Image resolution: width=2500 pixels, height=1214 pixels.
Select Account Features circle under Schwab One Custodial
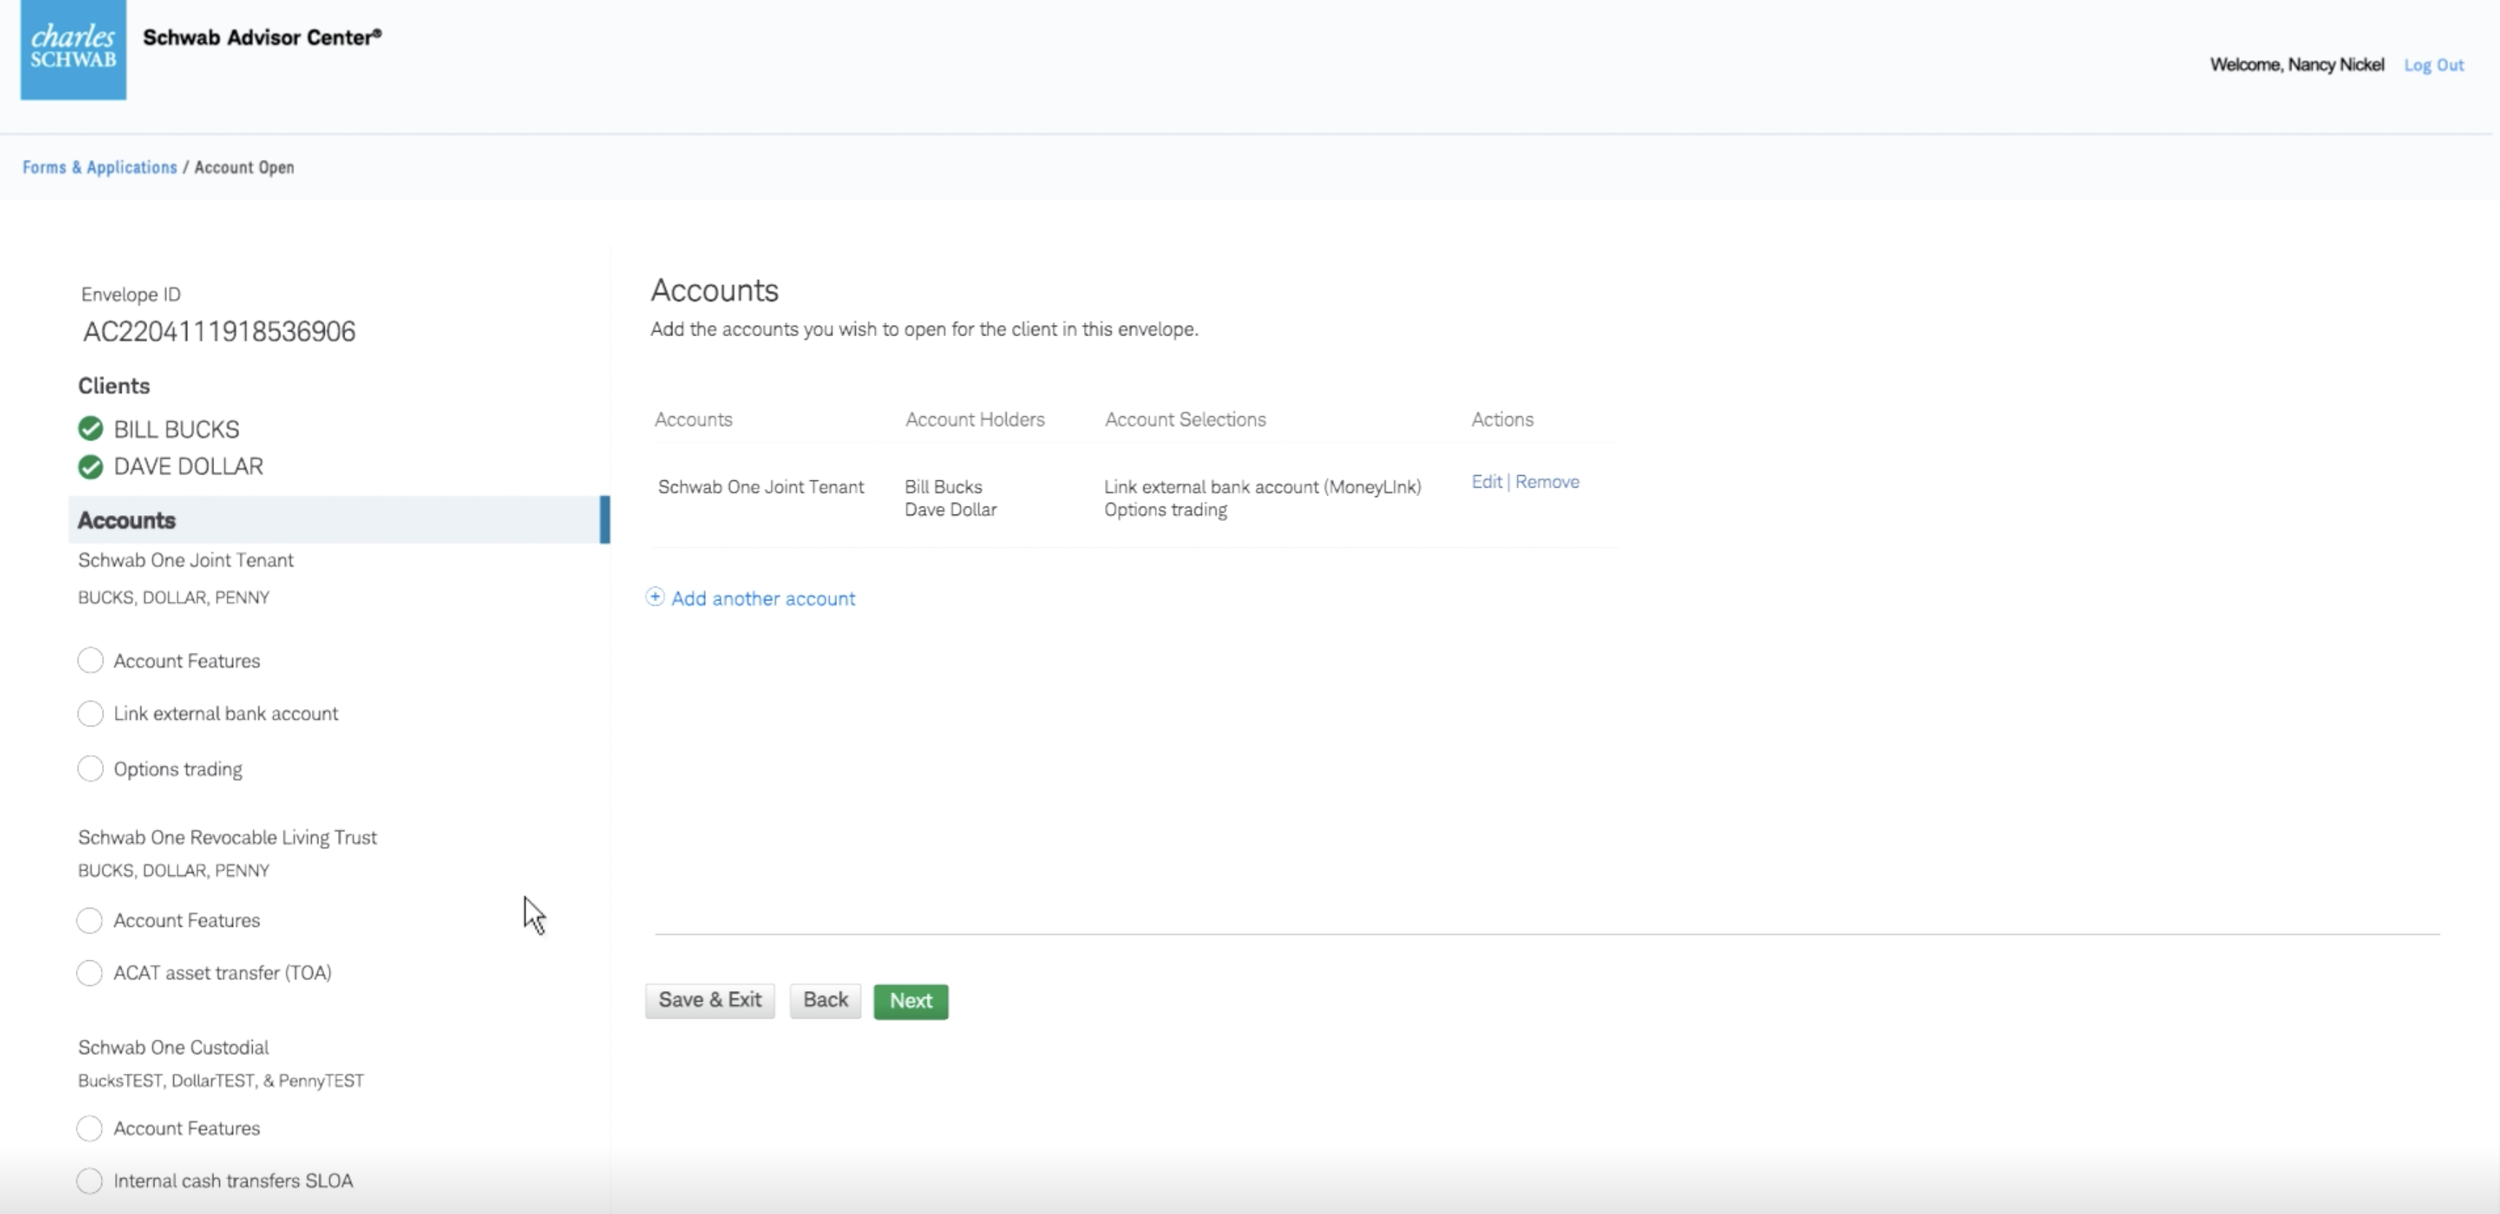(89, 1128)
